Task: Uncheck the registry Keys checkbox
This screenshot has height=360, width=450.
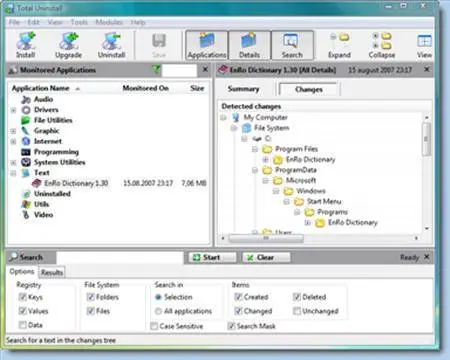Action: (x=22, y=297)
